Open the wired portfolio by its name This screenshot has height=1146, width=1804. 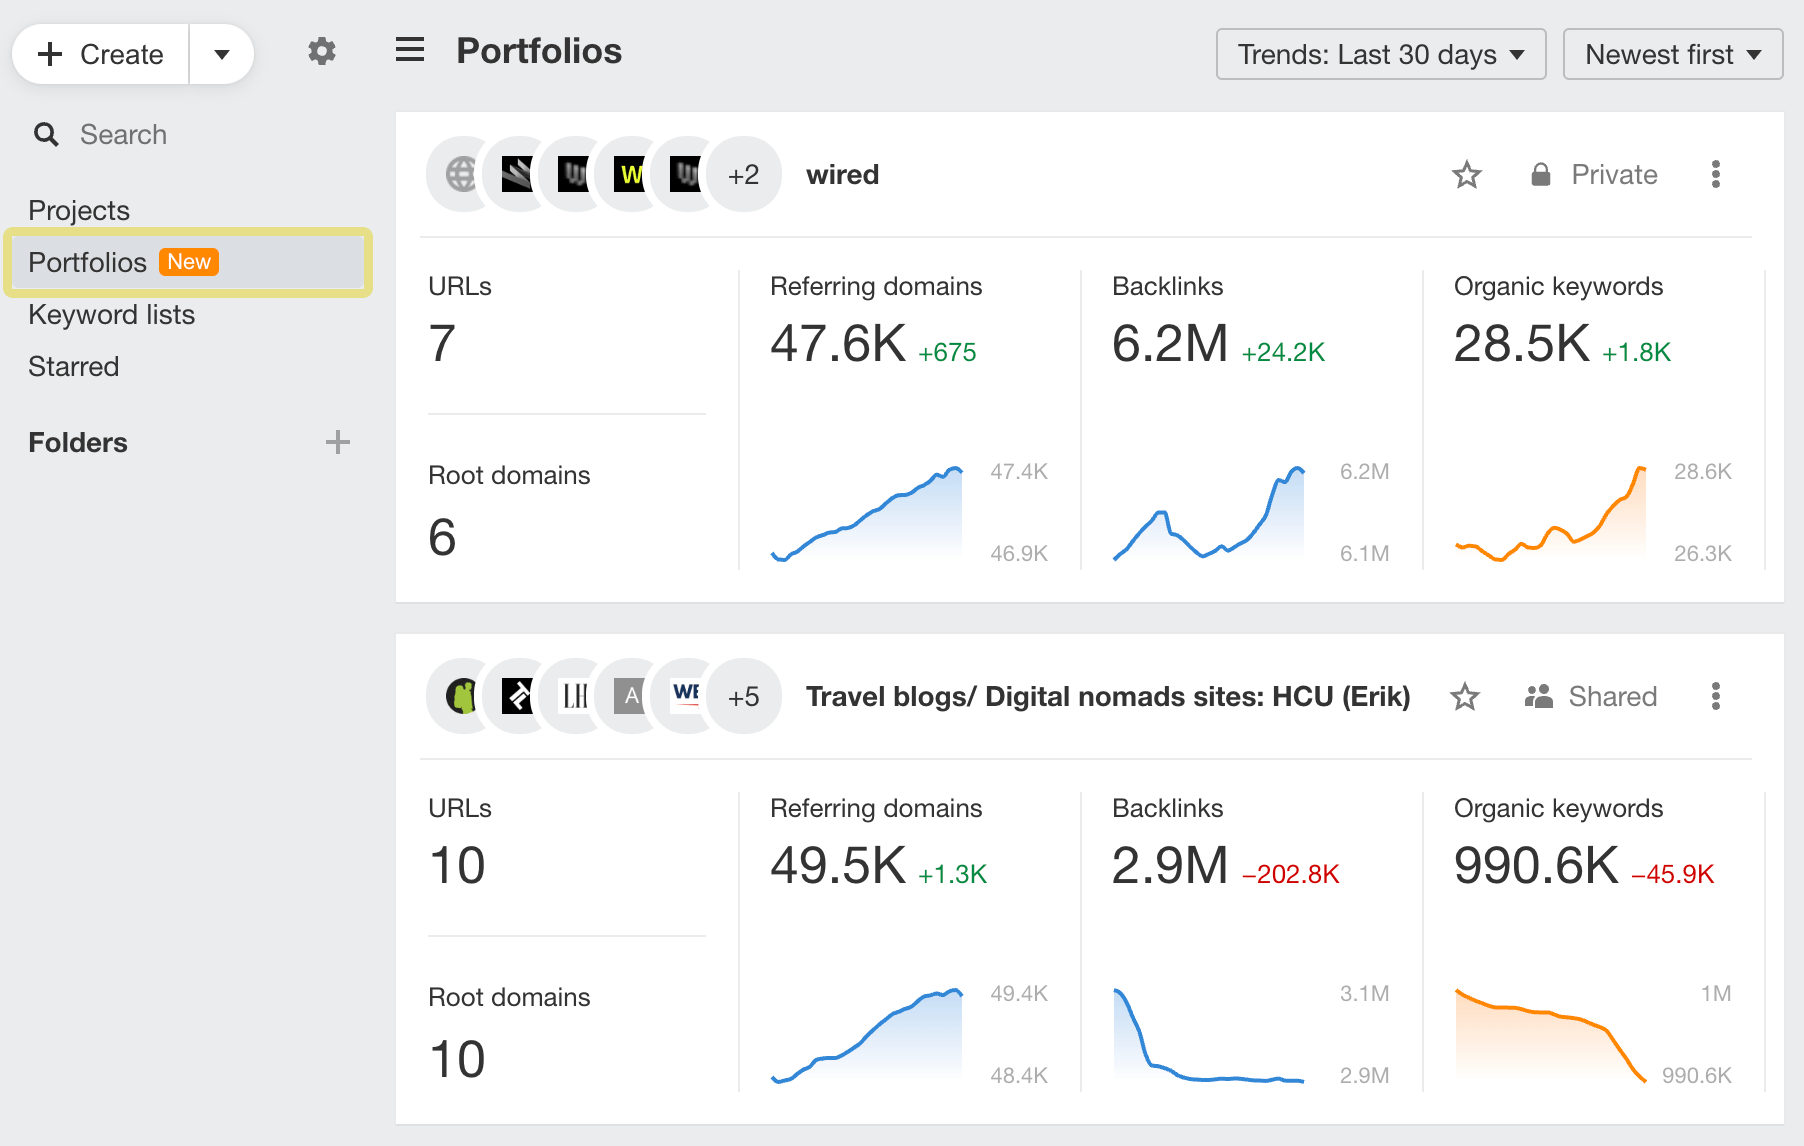click(x=842, y=174)
